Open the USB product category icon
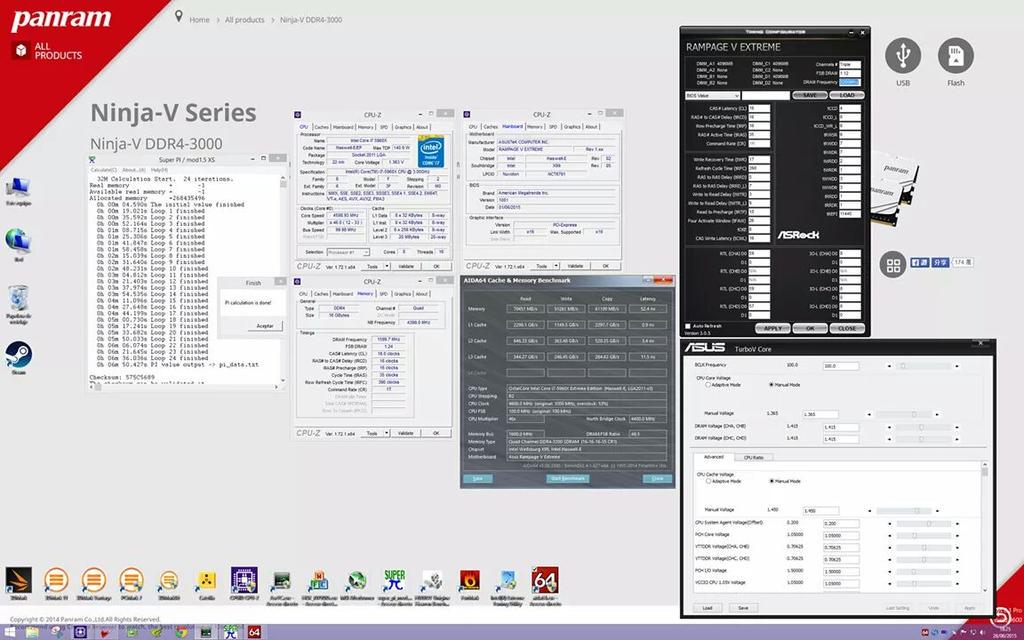 pyautogui.click(x=903, y=56)
